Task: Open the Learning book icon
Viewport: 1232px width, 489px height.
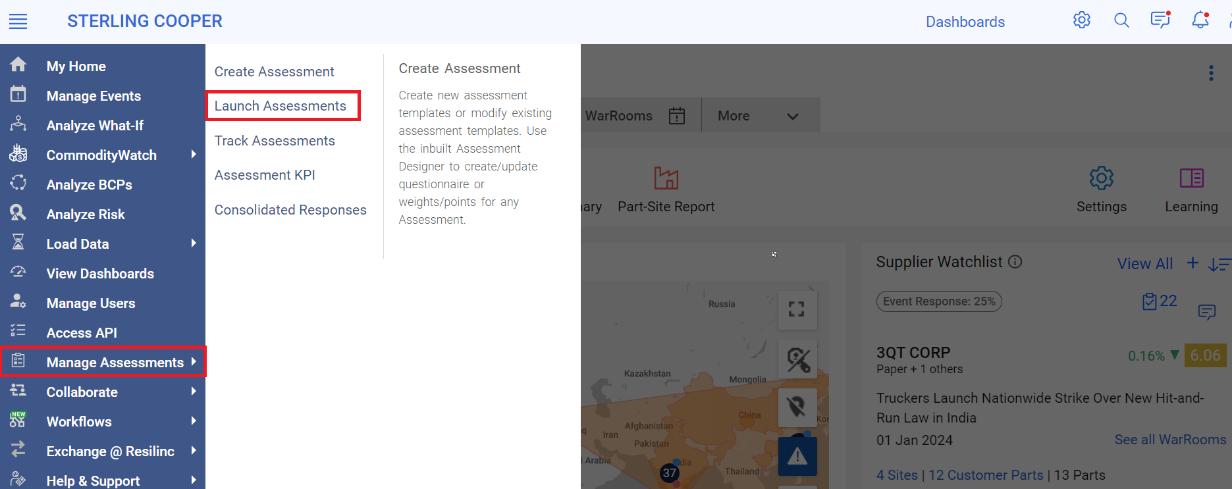Action: [x=1191, y=178]
